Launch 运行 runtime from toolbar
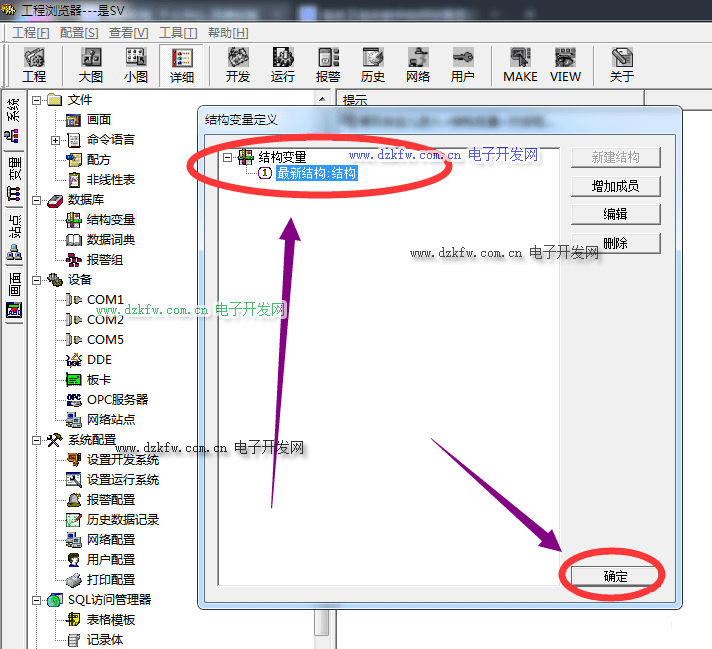The width and height of the screenshot is (712, 649). (x=283, y=65)
